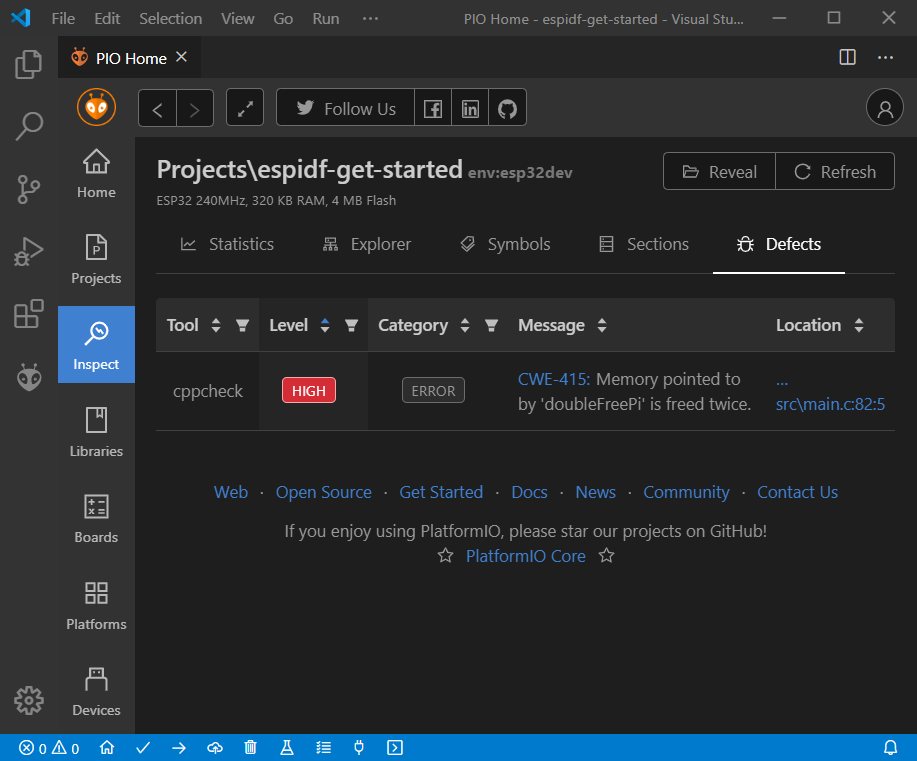Image resolution: width=917 pixels, height=761 pixels.
Task: Open the Go menu
Action: coord(283,19)
